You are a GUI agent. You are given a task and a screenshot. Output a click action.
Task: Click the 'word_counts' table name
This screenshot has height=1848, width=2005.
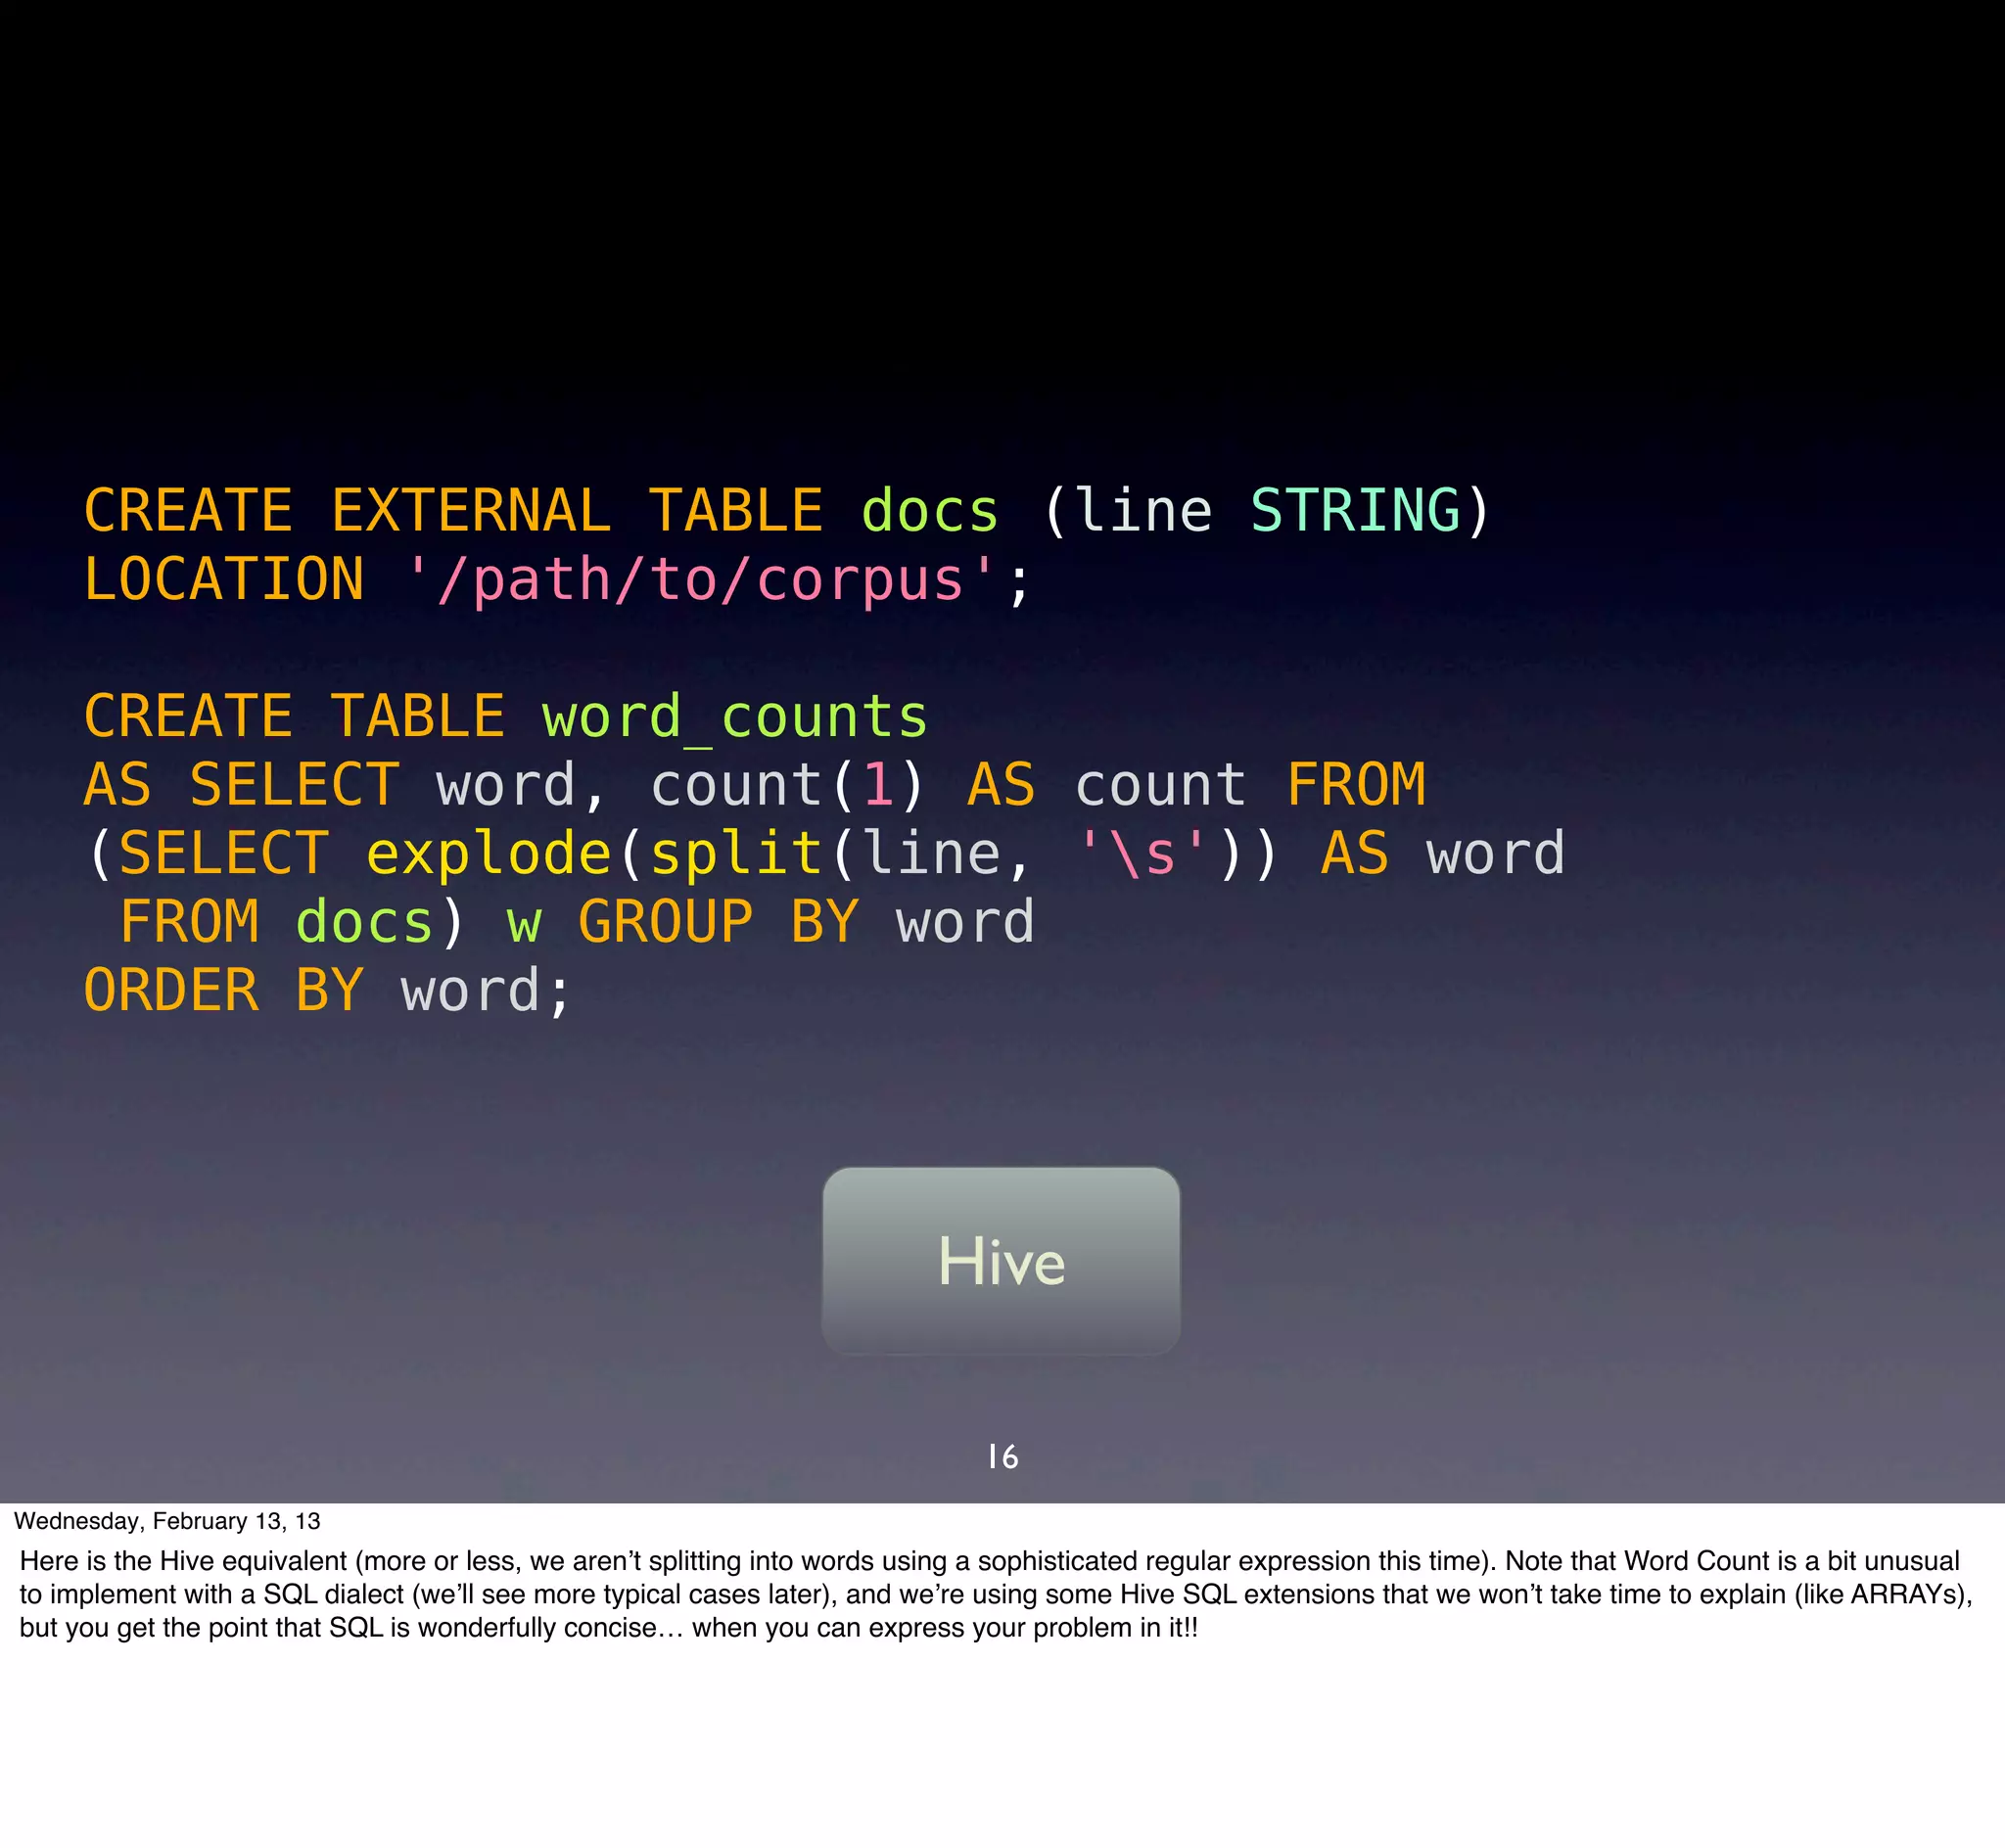point(735,717)
